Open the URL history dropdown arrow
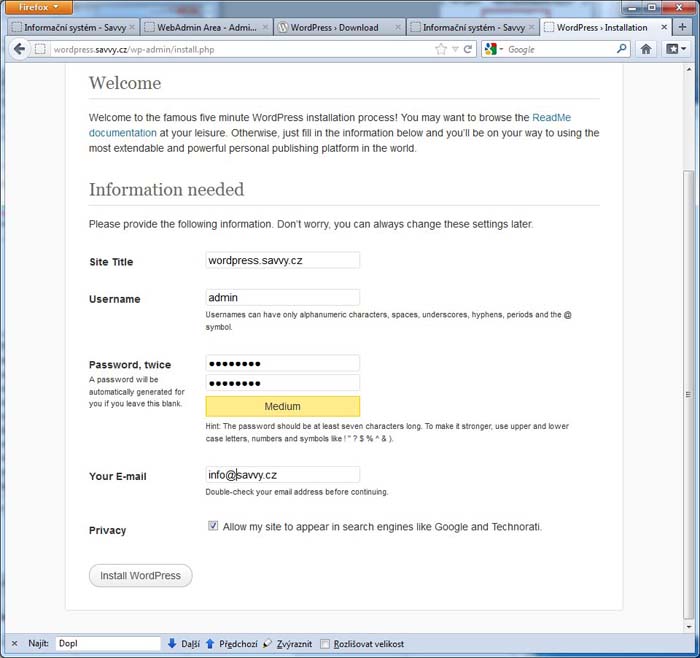This screenshot has height=658, width=700. [x=455, y=49]
